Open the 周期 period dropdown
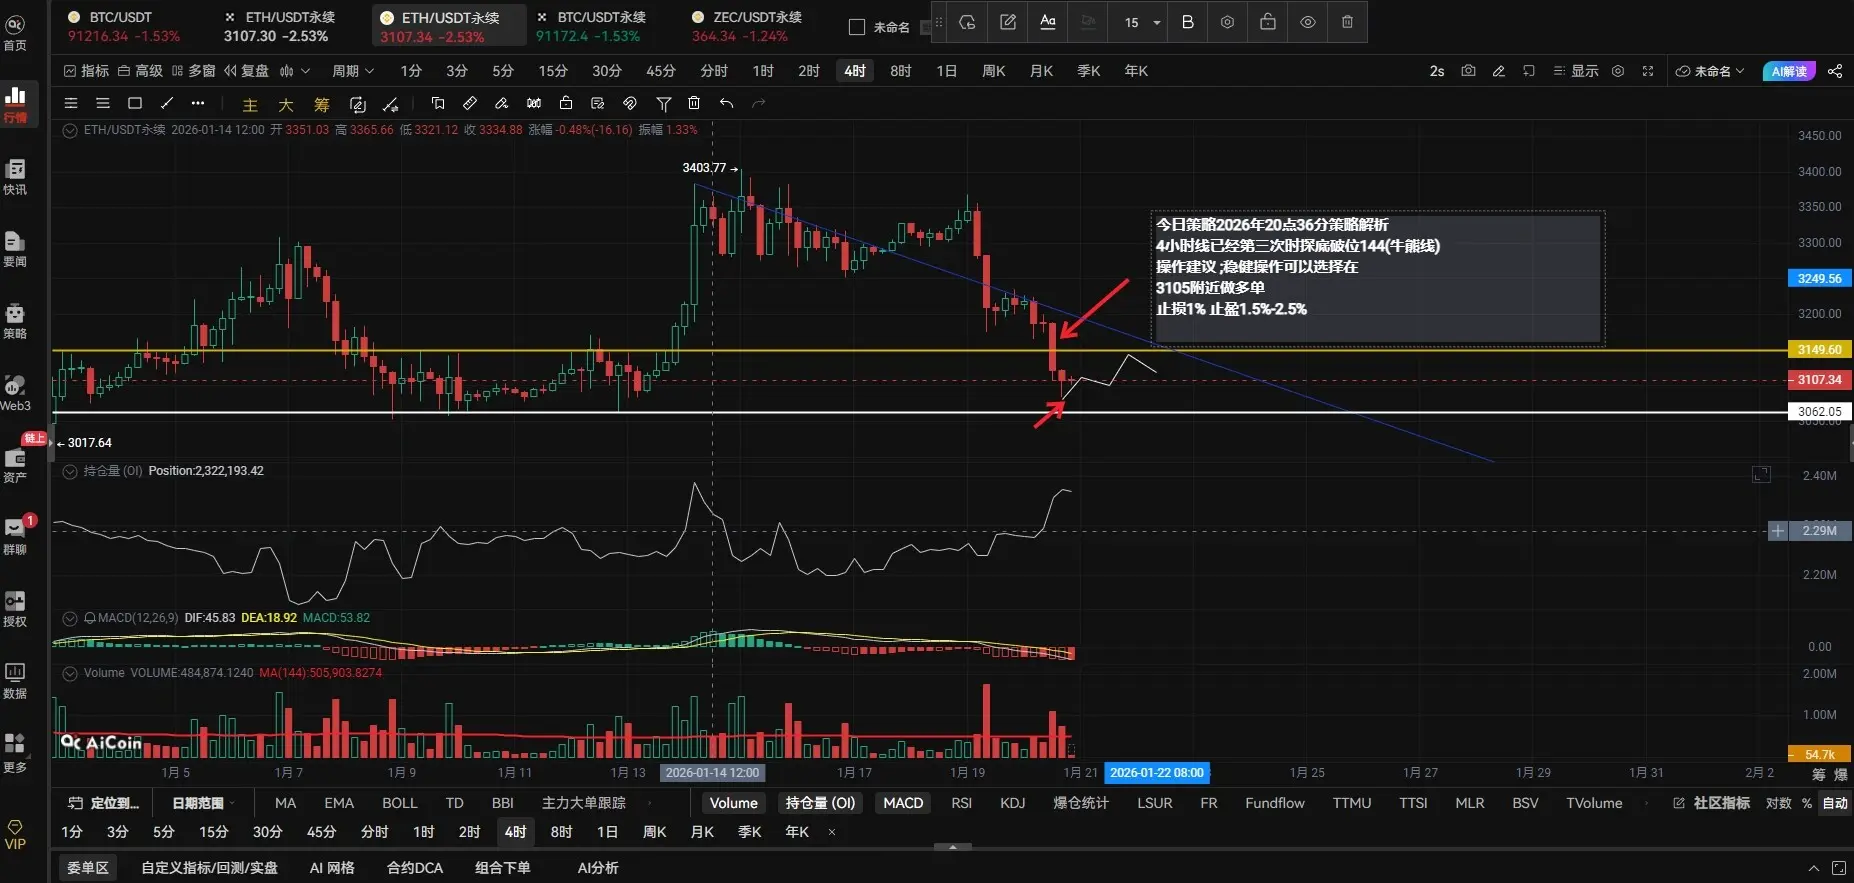Screen dimensions: 1854x883 [x=353, y=71]
